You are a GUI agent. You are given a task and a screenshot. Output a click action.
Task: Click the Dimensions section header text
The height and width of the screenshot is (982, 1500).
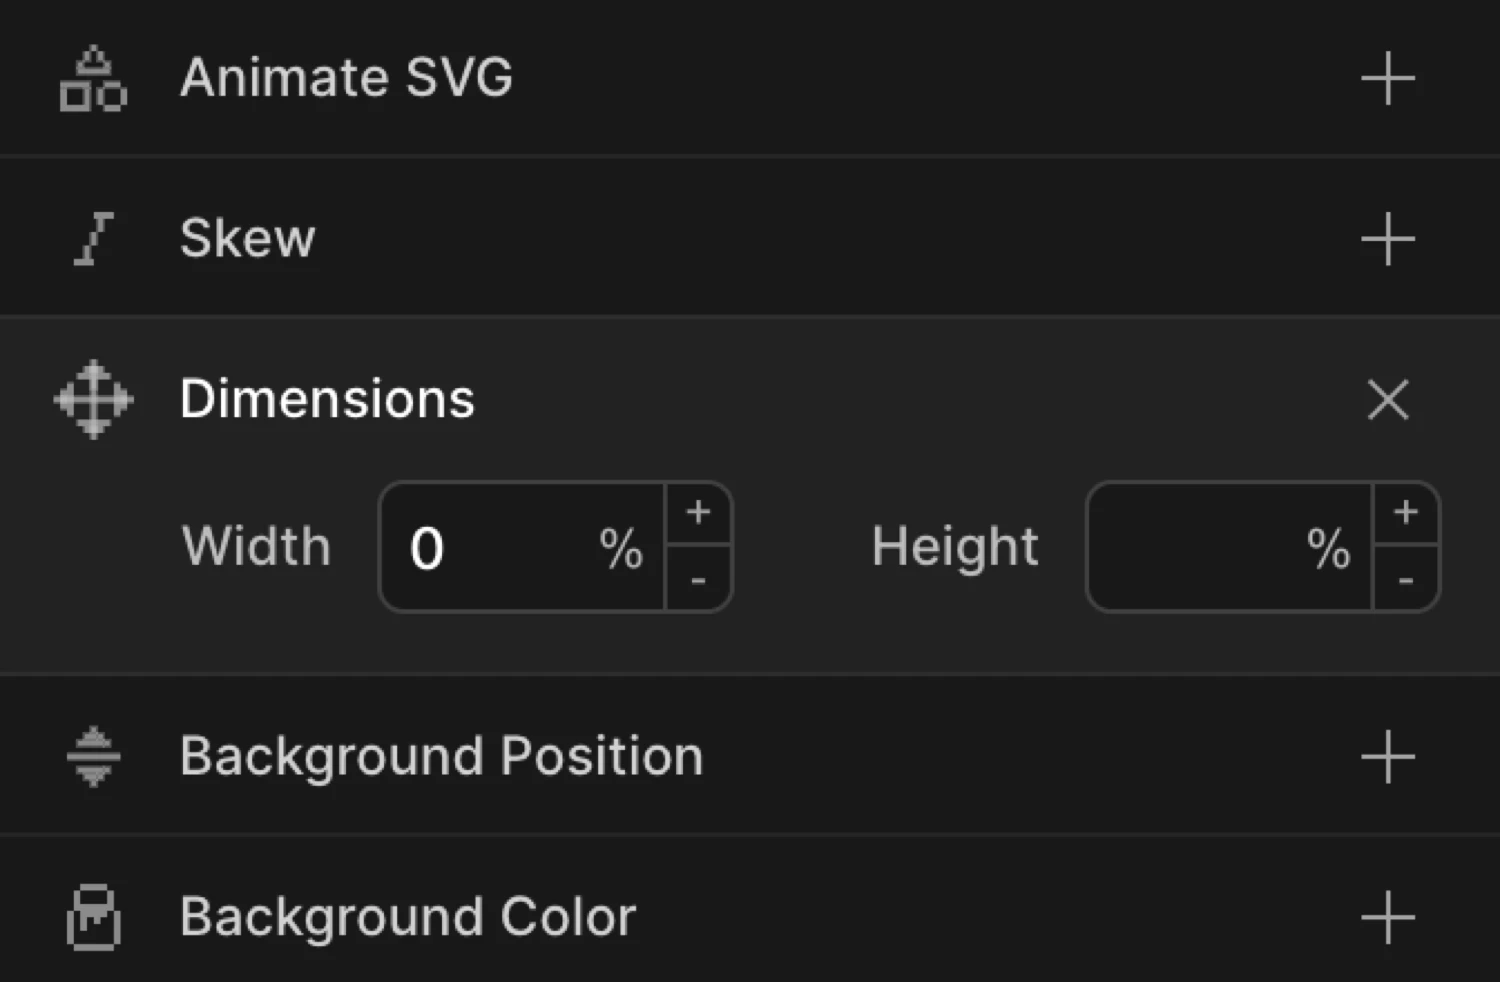[x=327, y=399]
